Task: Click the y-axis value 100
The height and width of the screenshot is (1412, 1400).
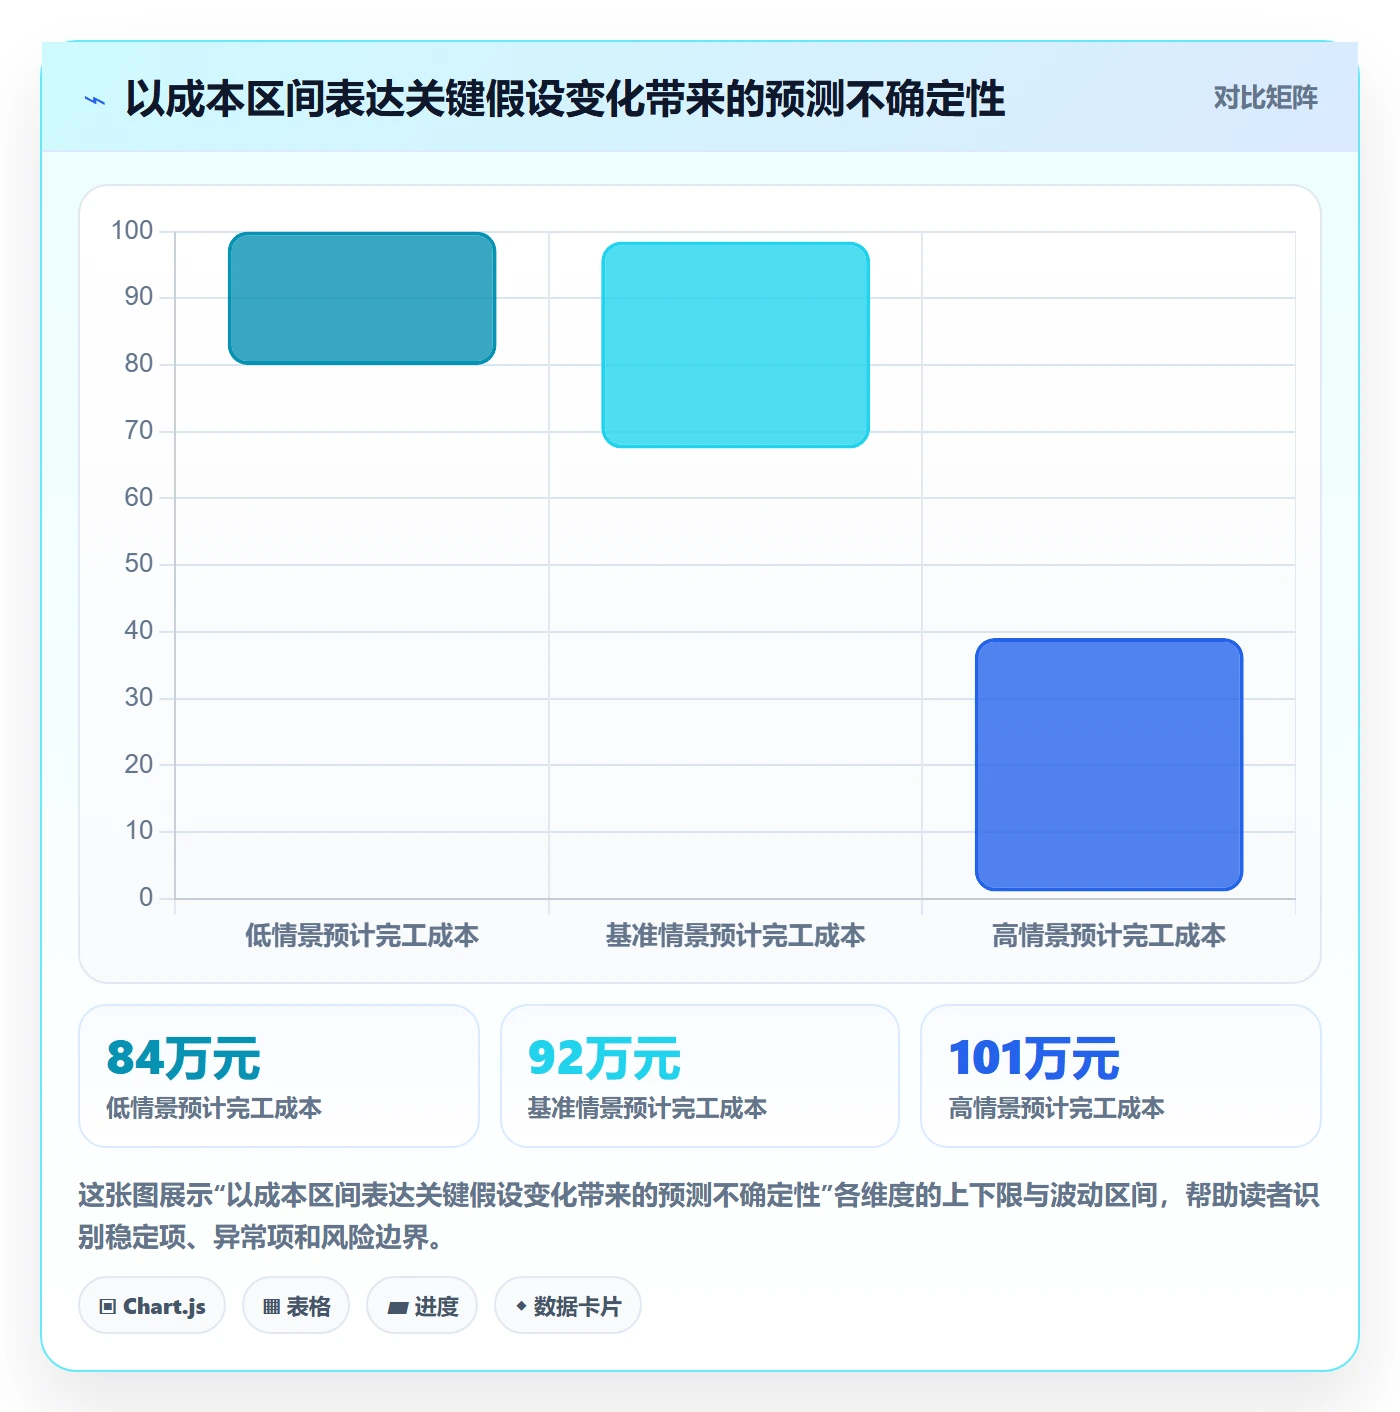Action: (x=132, y=231)
